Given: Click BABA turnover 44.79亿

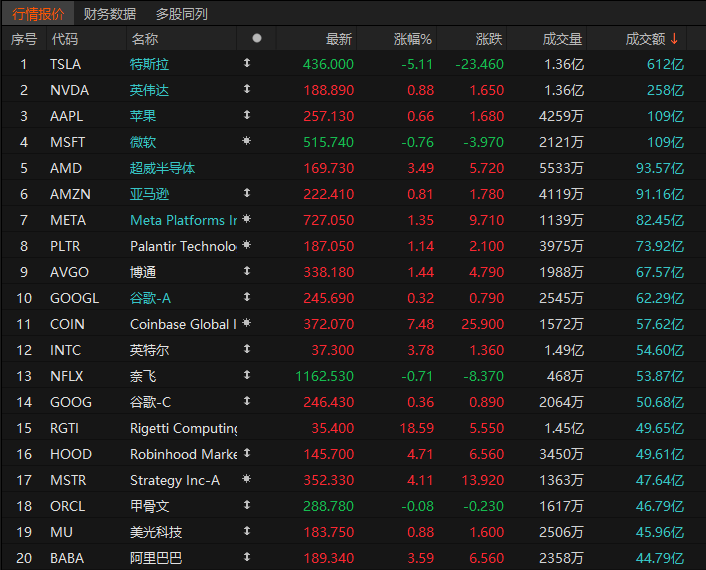Looking at the screenshot, I should click(660, 558).
